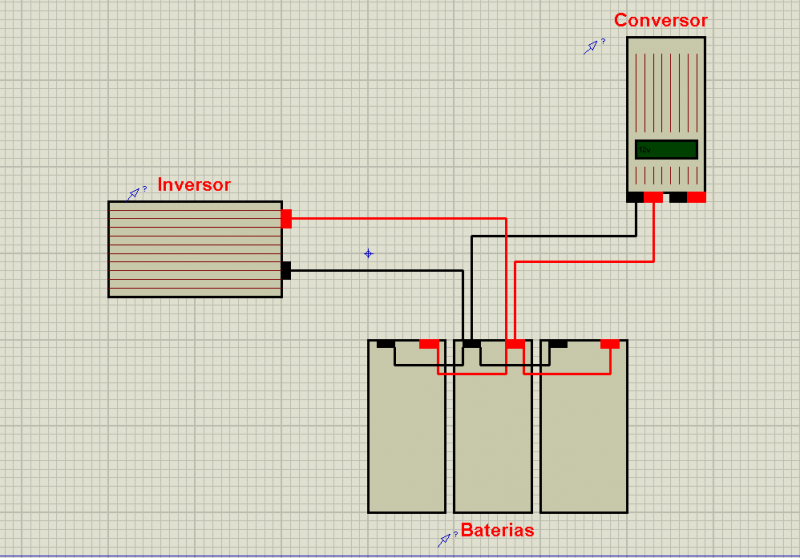The image size is (800, 558).
Task: Click the Conversor first red terminal
Action: pyautogui.click(x=654, y=197)
